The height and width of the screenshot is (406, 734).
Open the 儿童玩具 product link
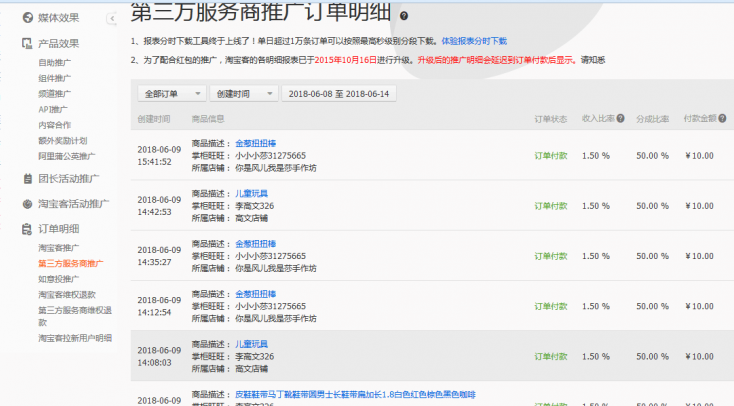point(253,193)
